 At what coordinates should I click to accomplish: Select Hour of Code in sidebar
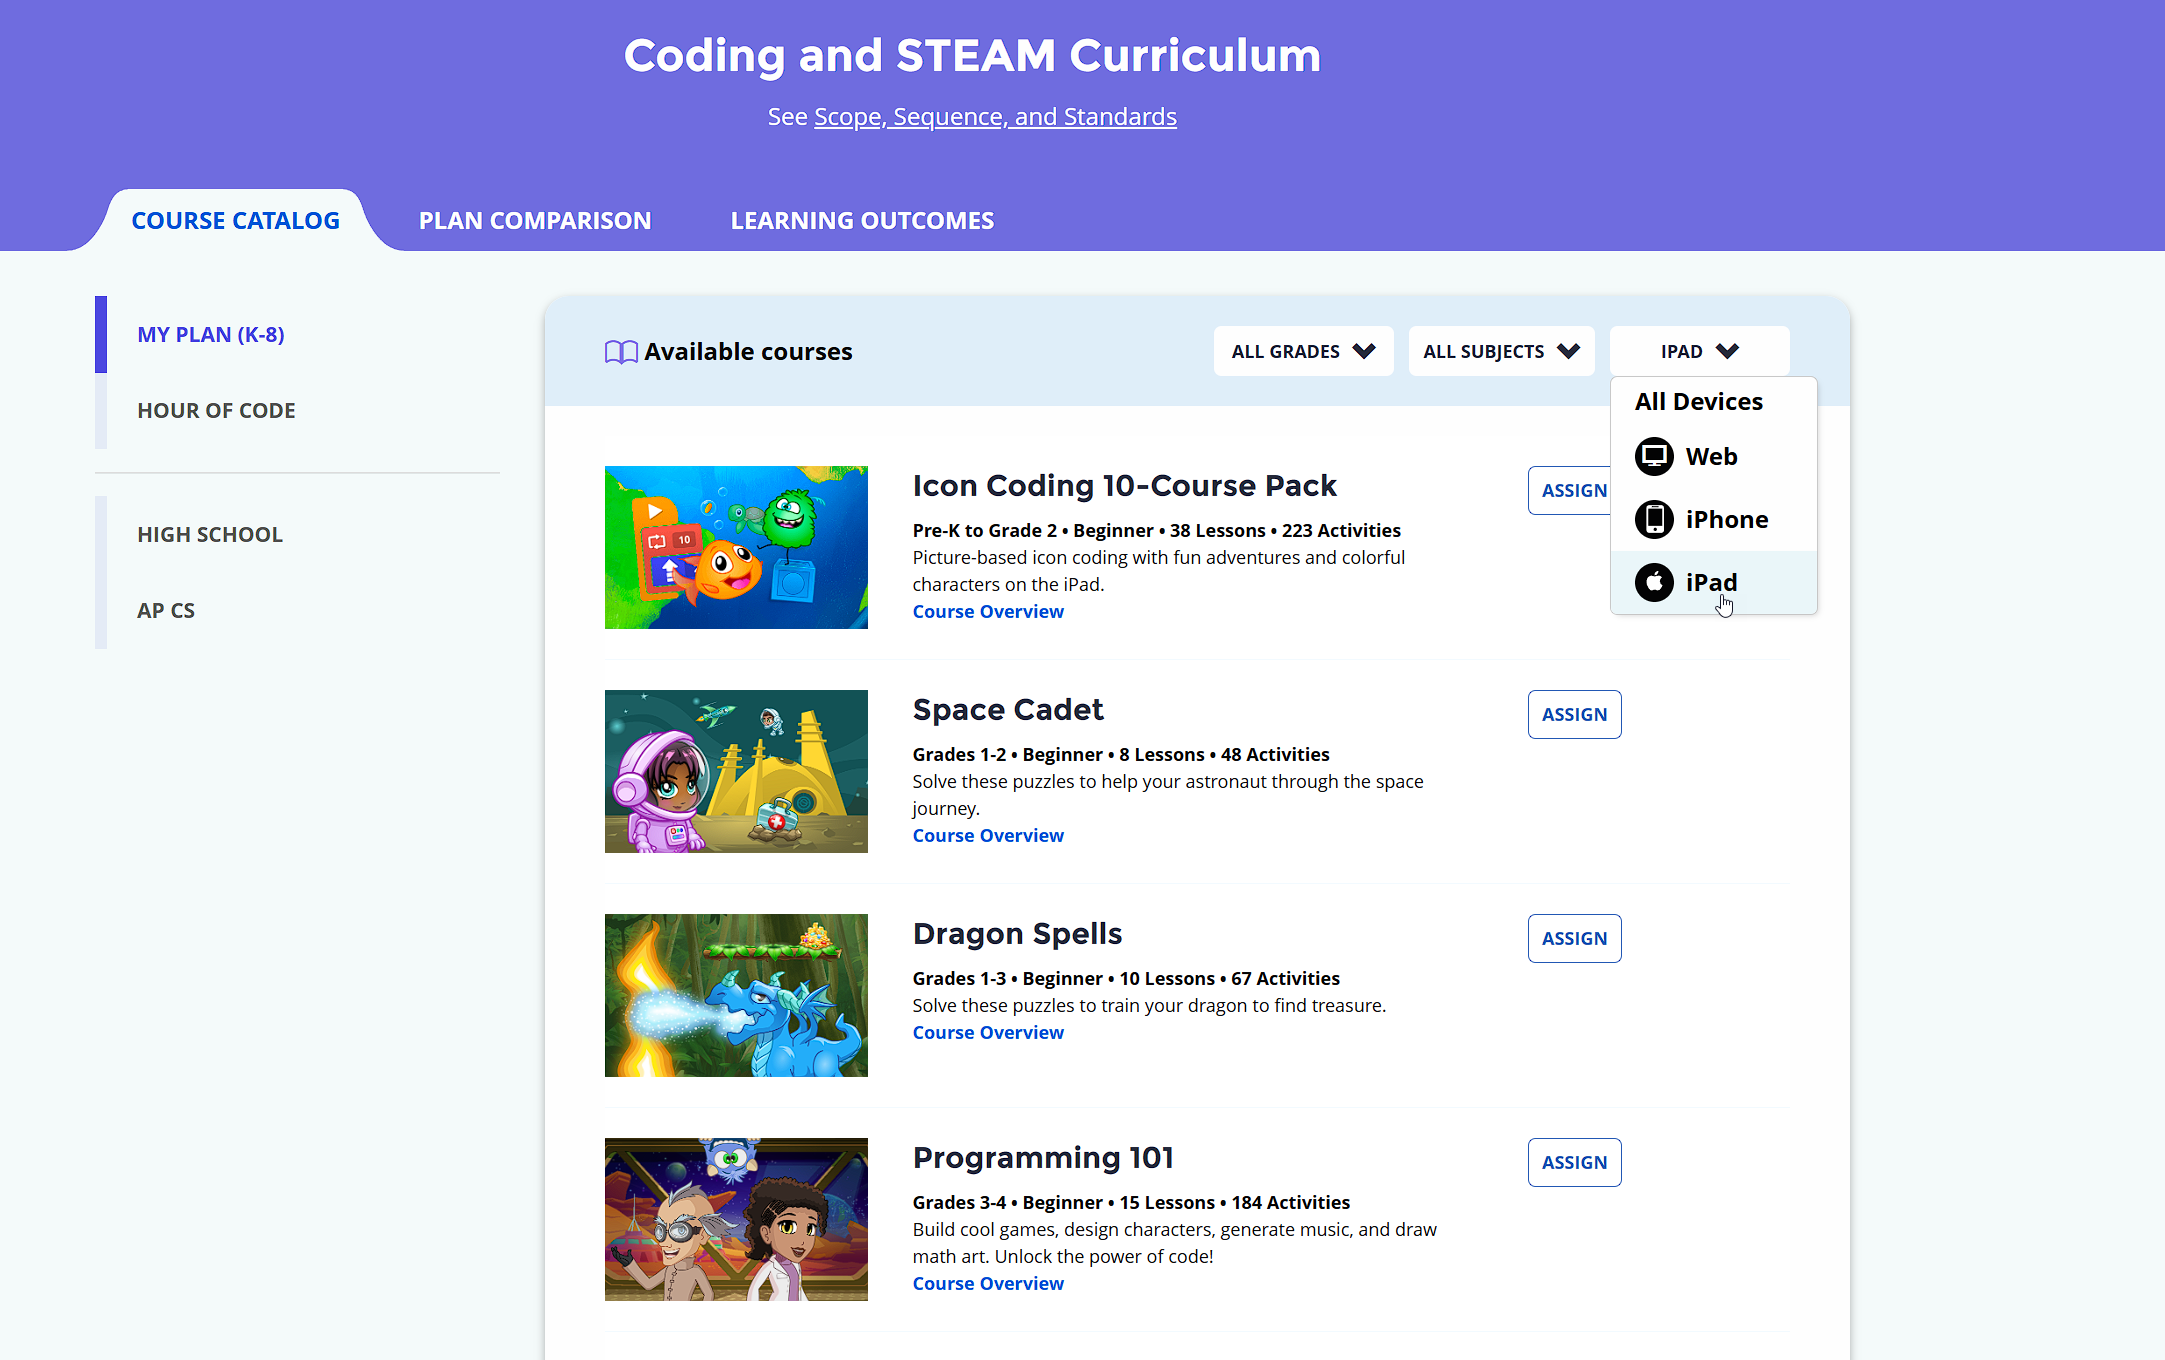pyautogui.click(x=216, y=411)
